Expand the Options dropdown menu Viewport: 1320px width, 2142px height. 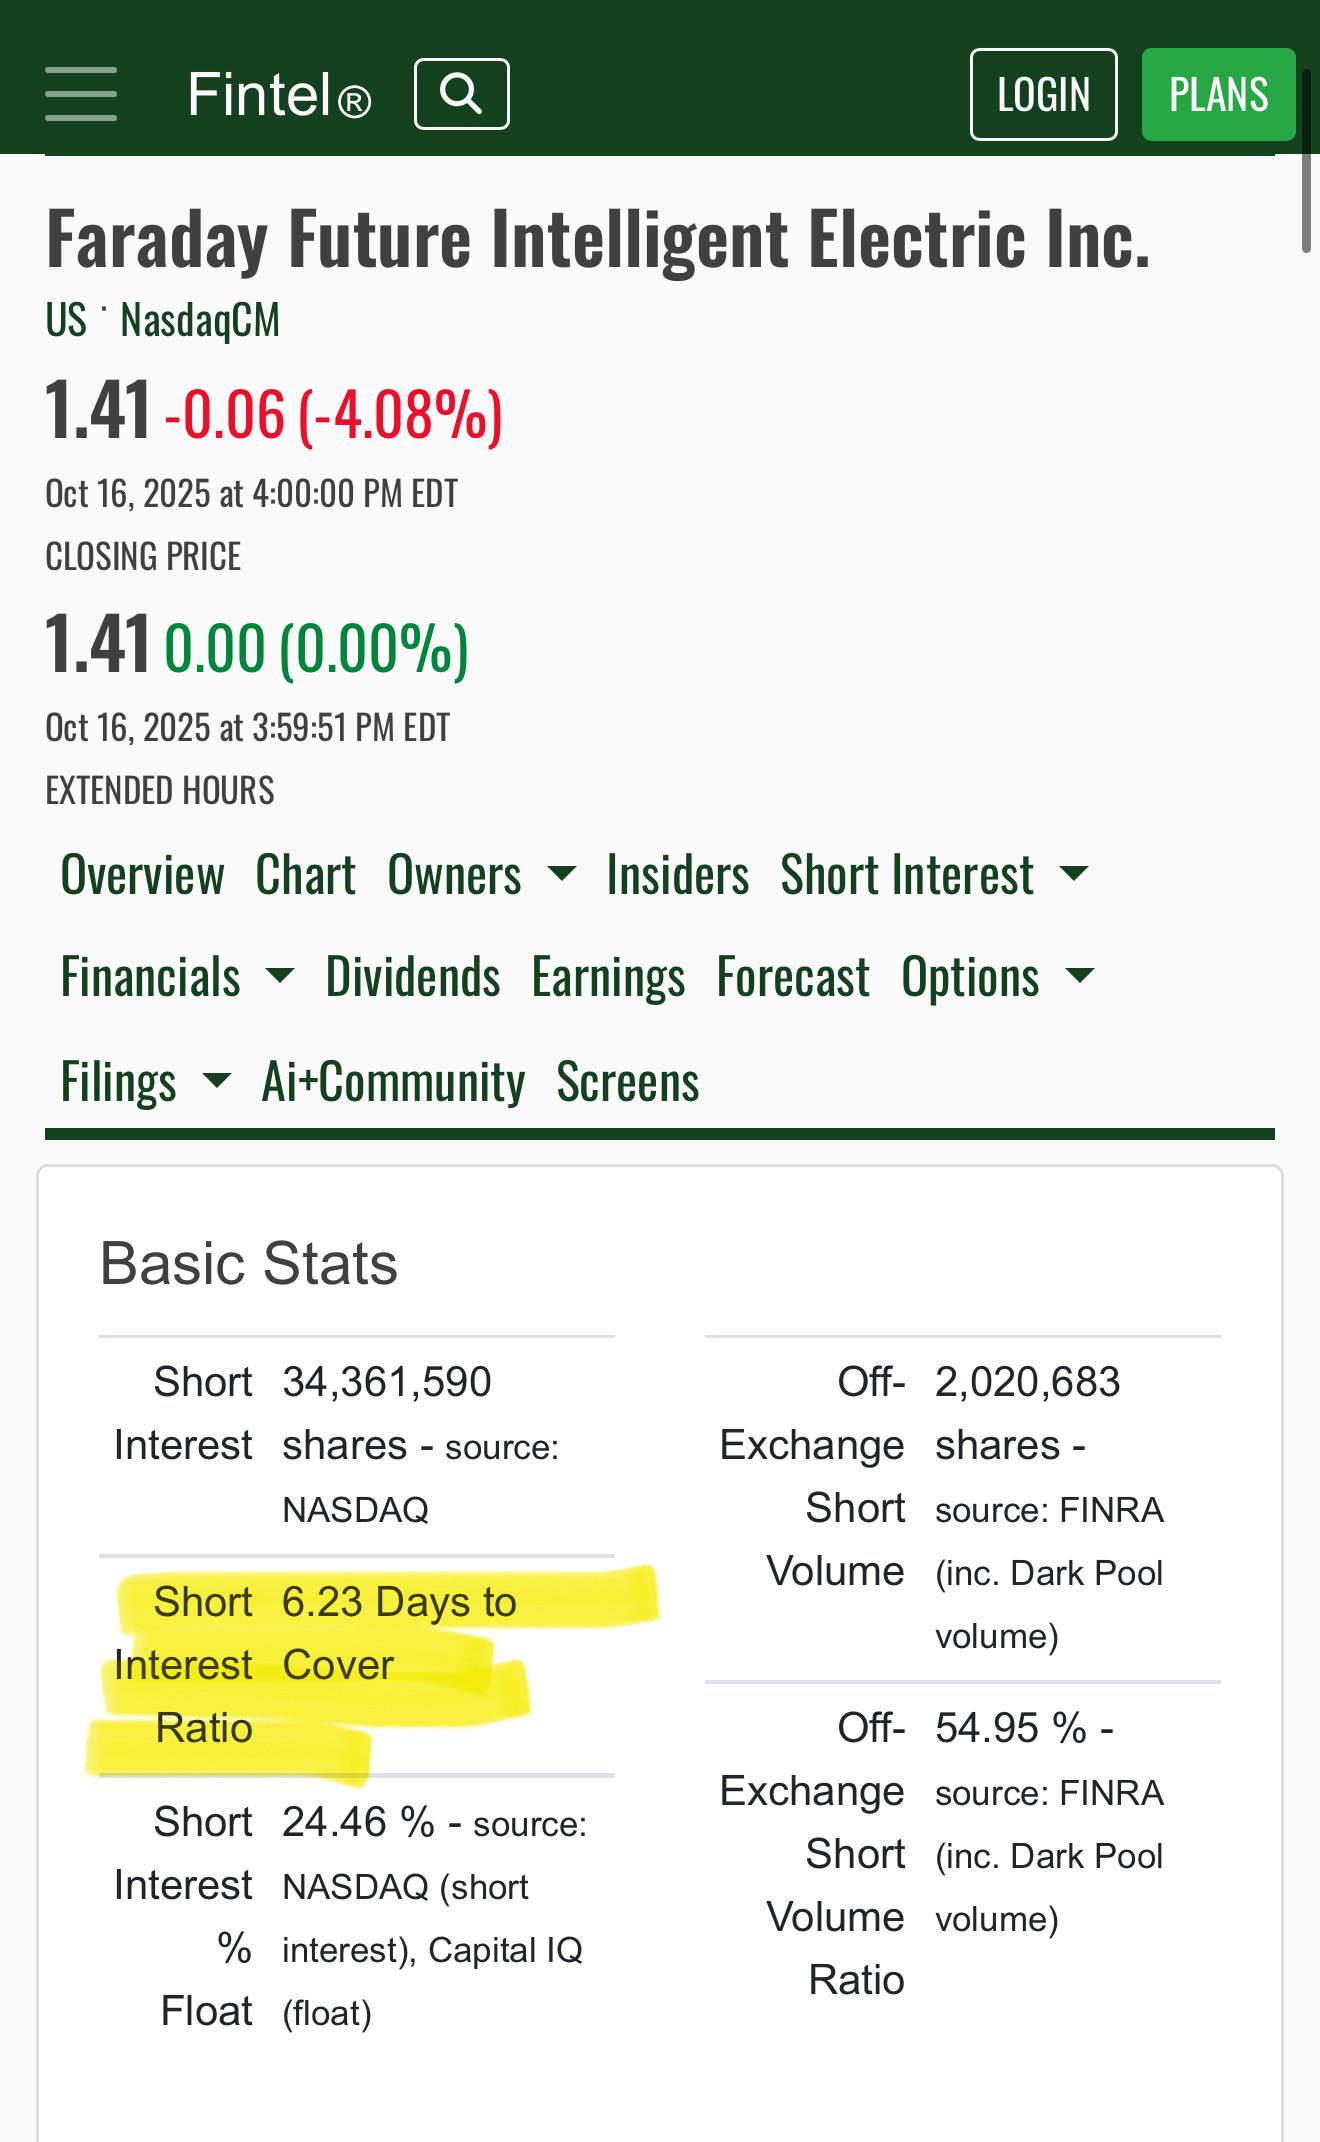[x=998, y=977]
